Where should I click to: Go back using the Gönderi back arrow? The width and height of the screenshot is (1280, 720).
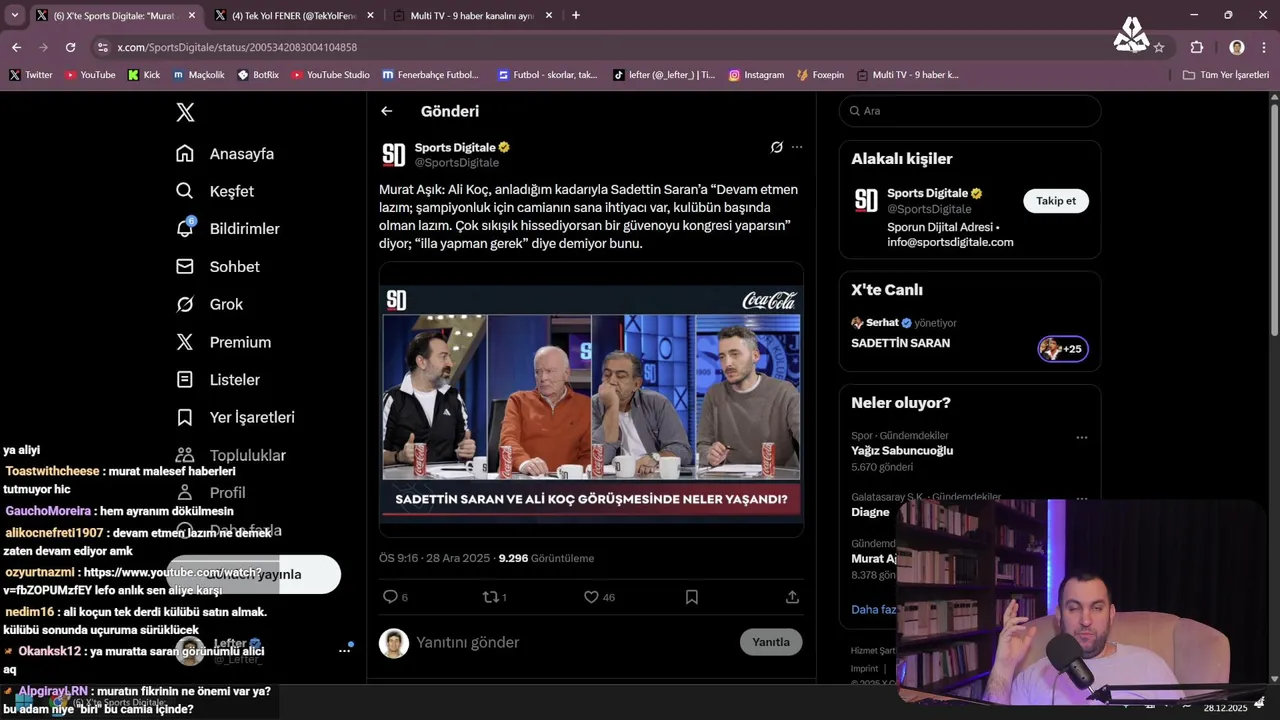[x=387, y=111]
